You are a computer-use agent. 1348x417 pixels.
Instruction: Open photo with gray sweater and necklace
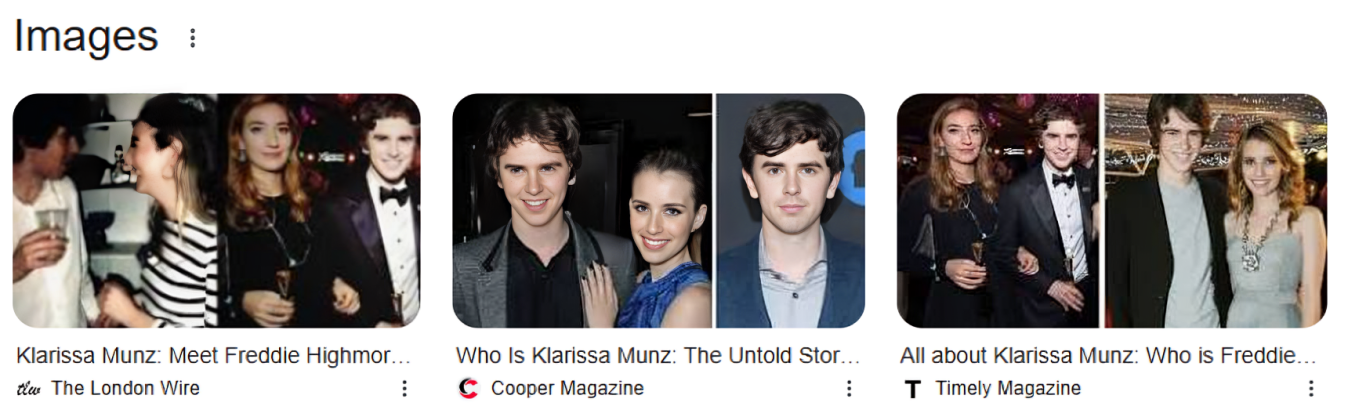point(1216,211)
